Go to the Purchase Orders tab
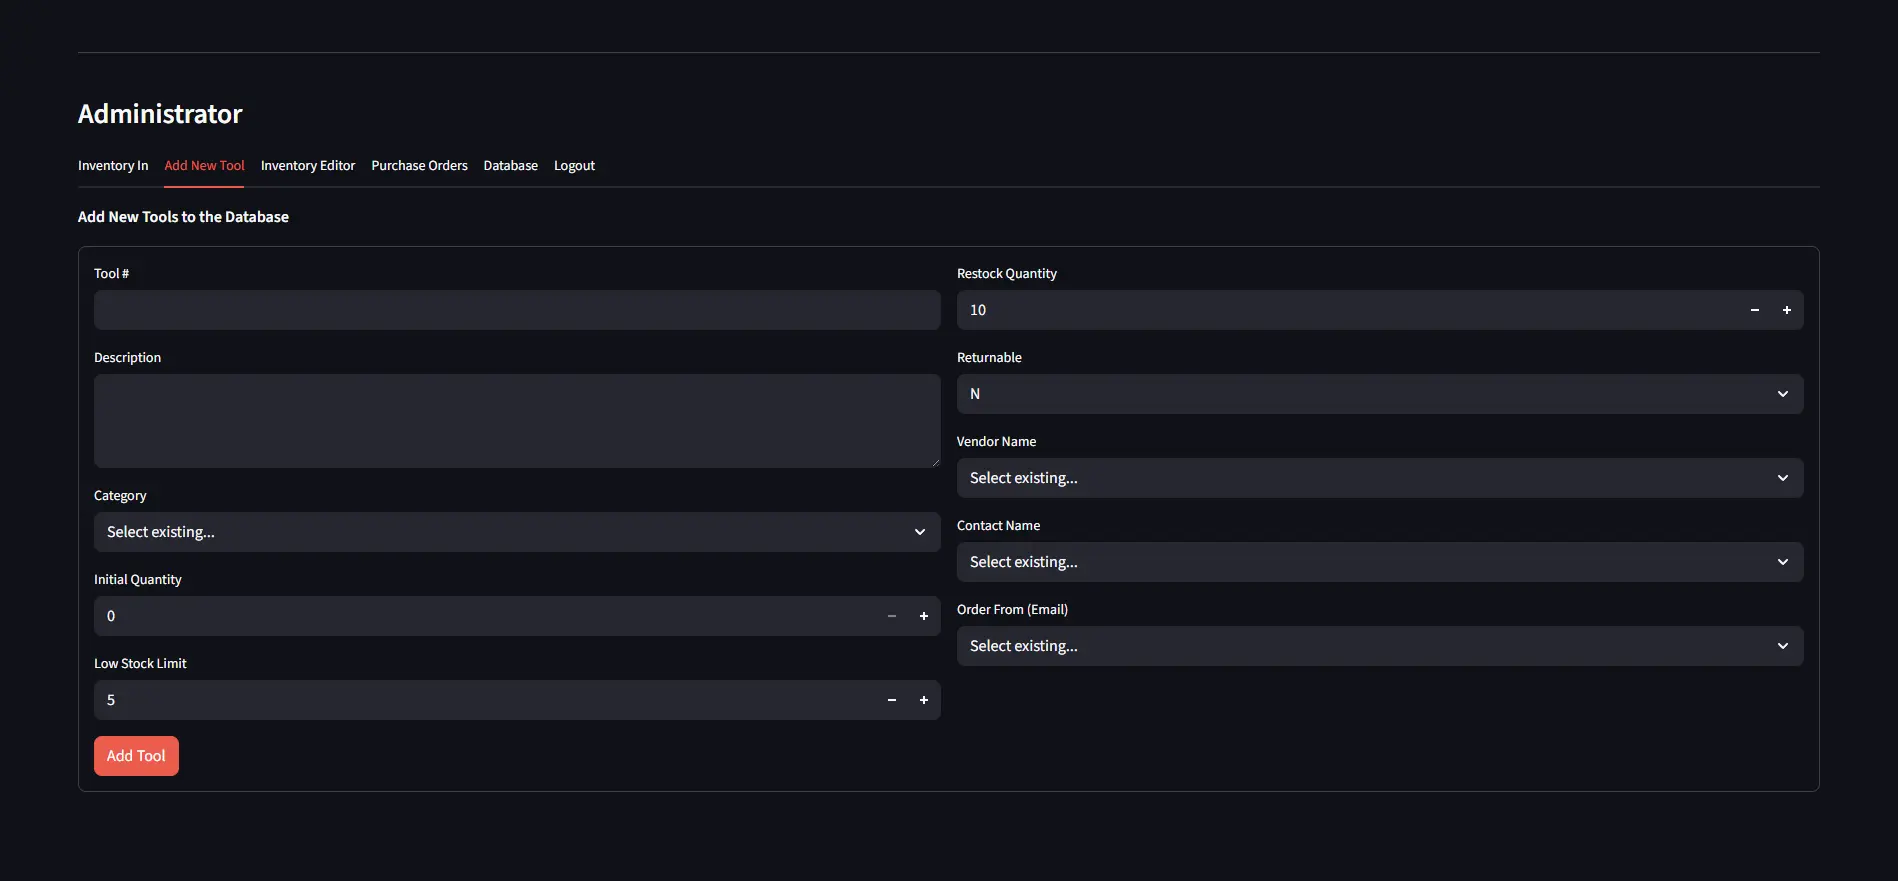1898x881 pixels. point(419,166)
